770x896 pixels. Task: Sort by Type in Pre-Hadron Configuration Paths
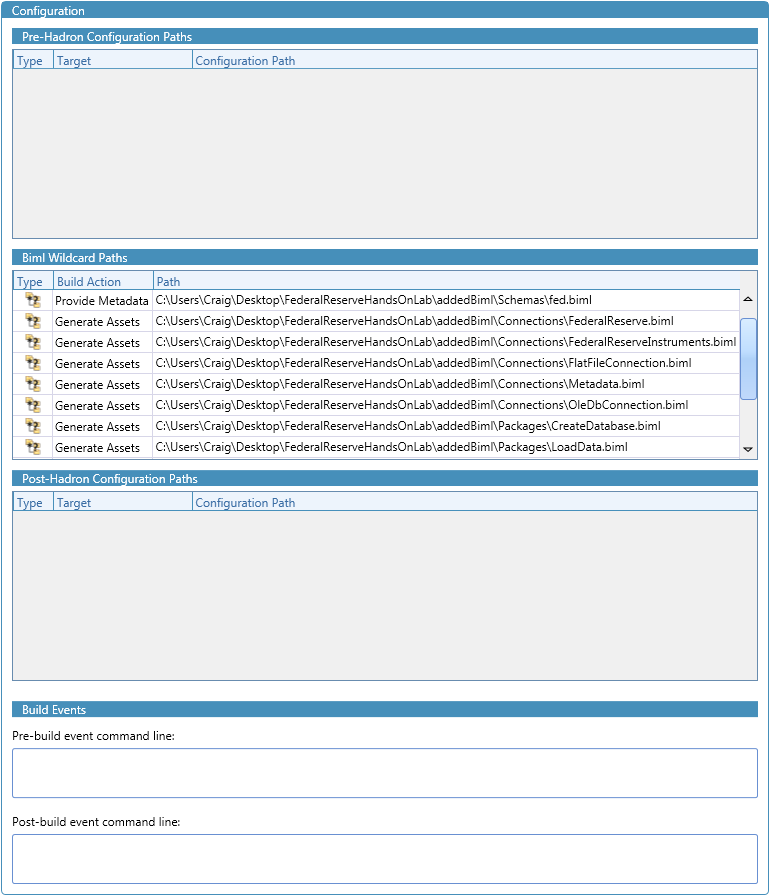(x=33, y=60)
